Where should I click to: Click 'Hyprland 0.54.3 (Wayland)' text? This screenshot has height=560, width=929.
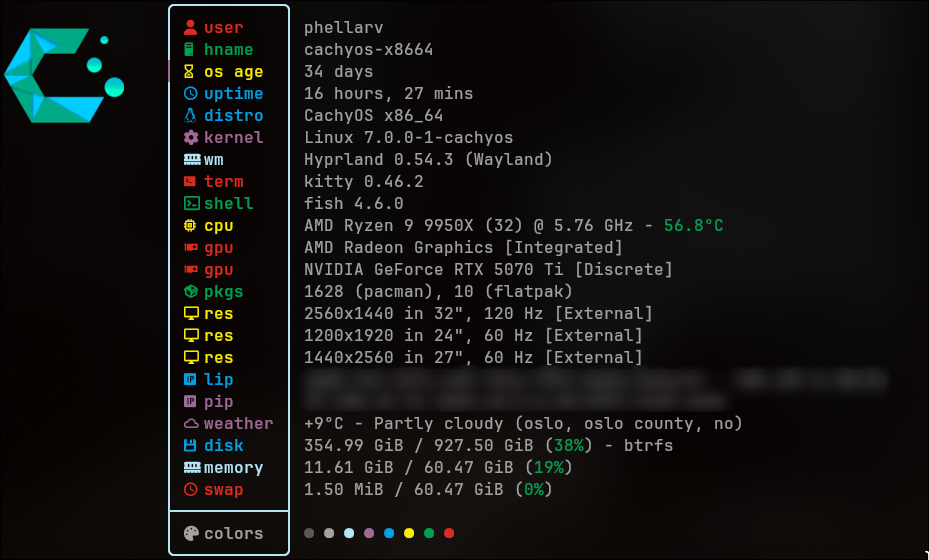[x=428, y=159]
